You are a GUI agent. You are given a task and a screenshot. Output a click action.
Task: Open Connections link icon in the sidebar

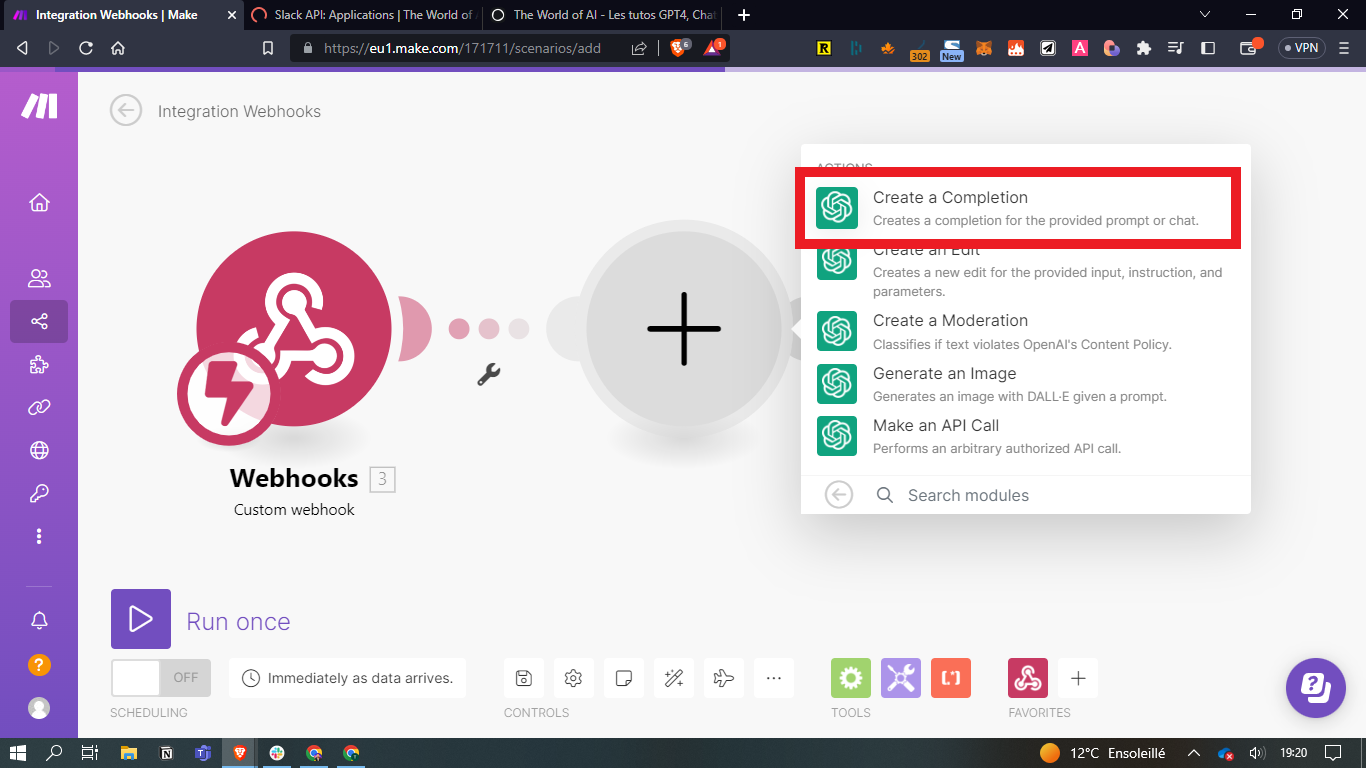[x=39, y=407]
